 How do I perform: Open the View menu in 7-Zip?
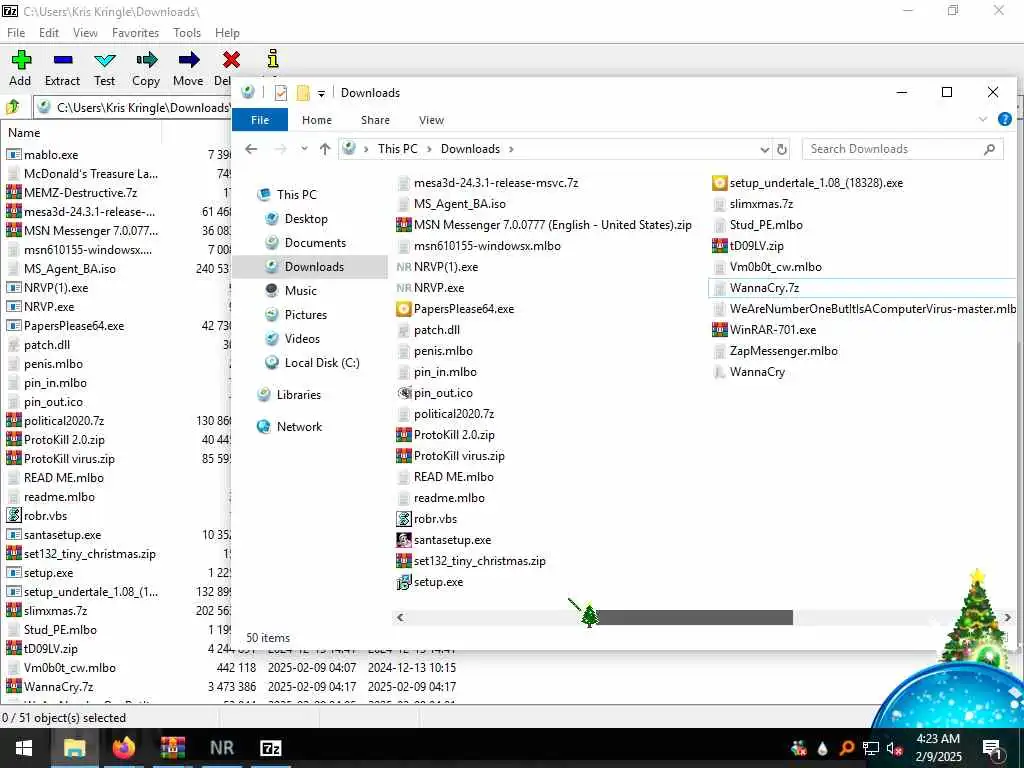86,33
